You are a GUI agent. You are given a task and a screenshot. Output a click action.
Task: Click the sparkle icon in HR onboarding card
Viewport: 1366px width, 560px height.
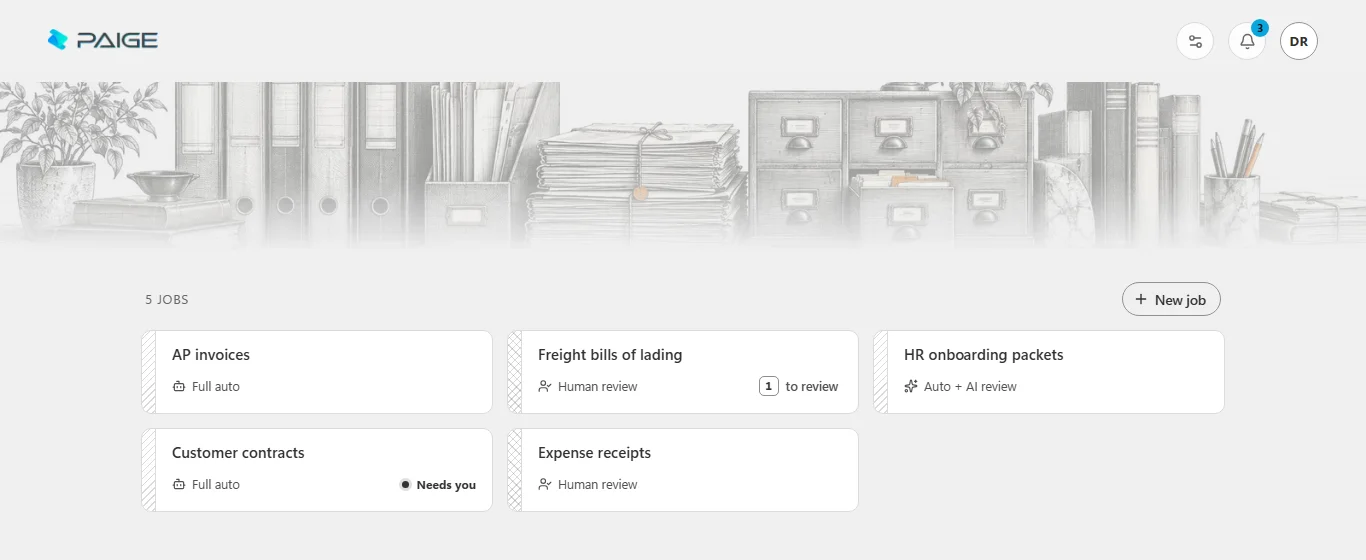pos(911,386)
